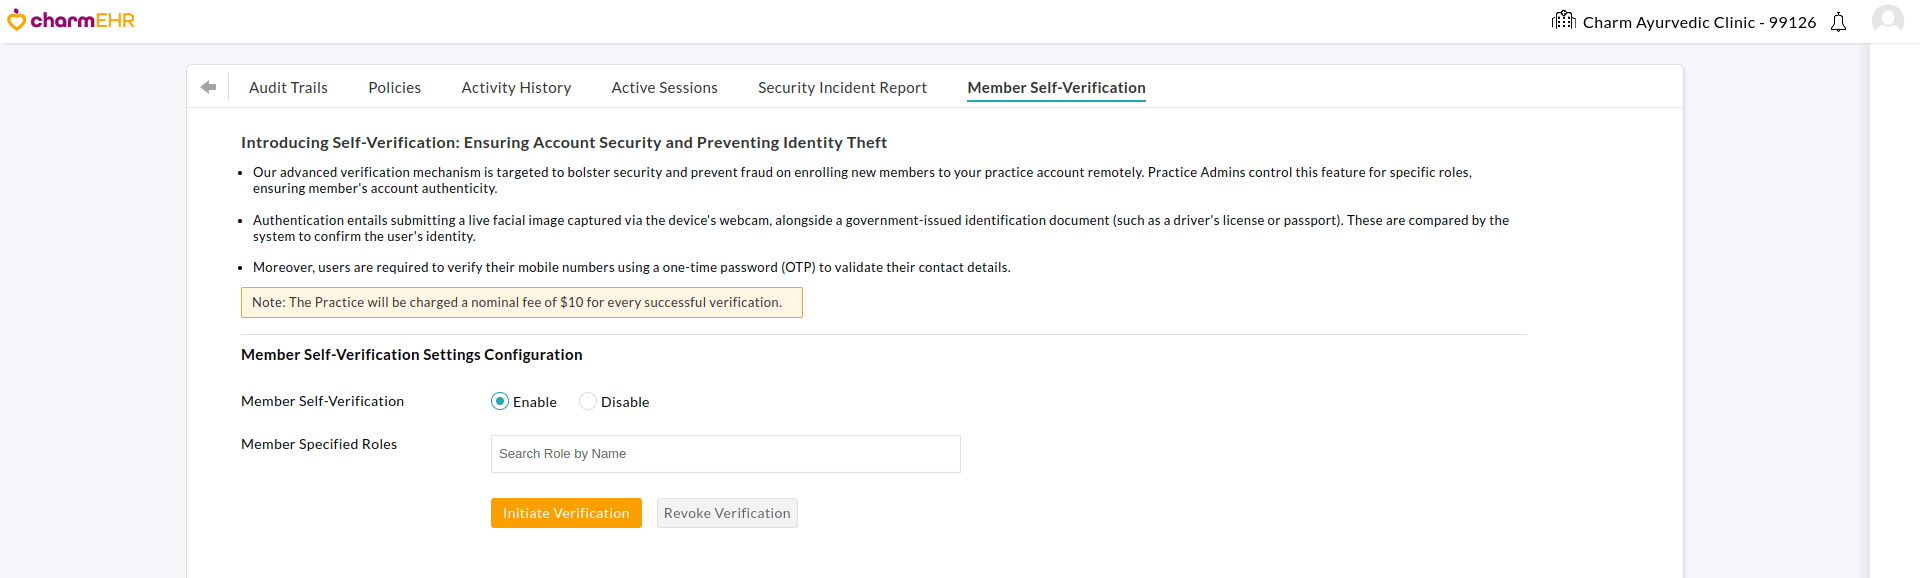Open the Policies tab

tap(394, 87)
